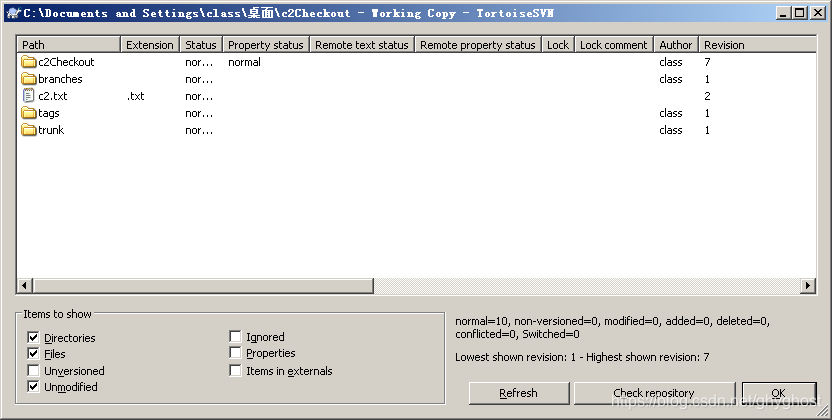Viewport: 832px width, 420px height.
Task: Click the Refresh button
Action: click(x=519, y=393)
